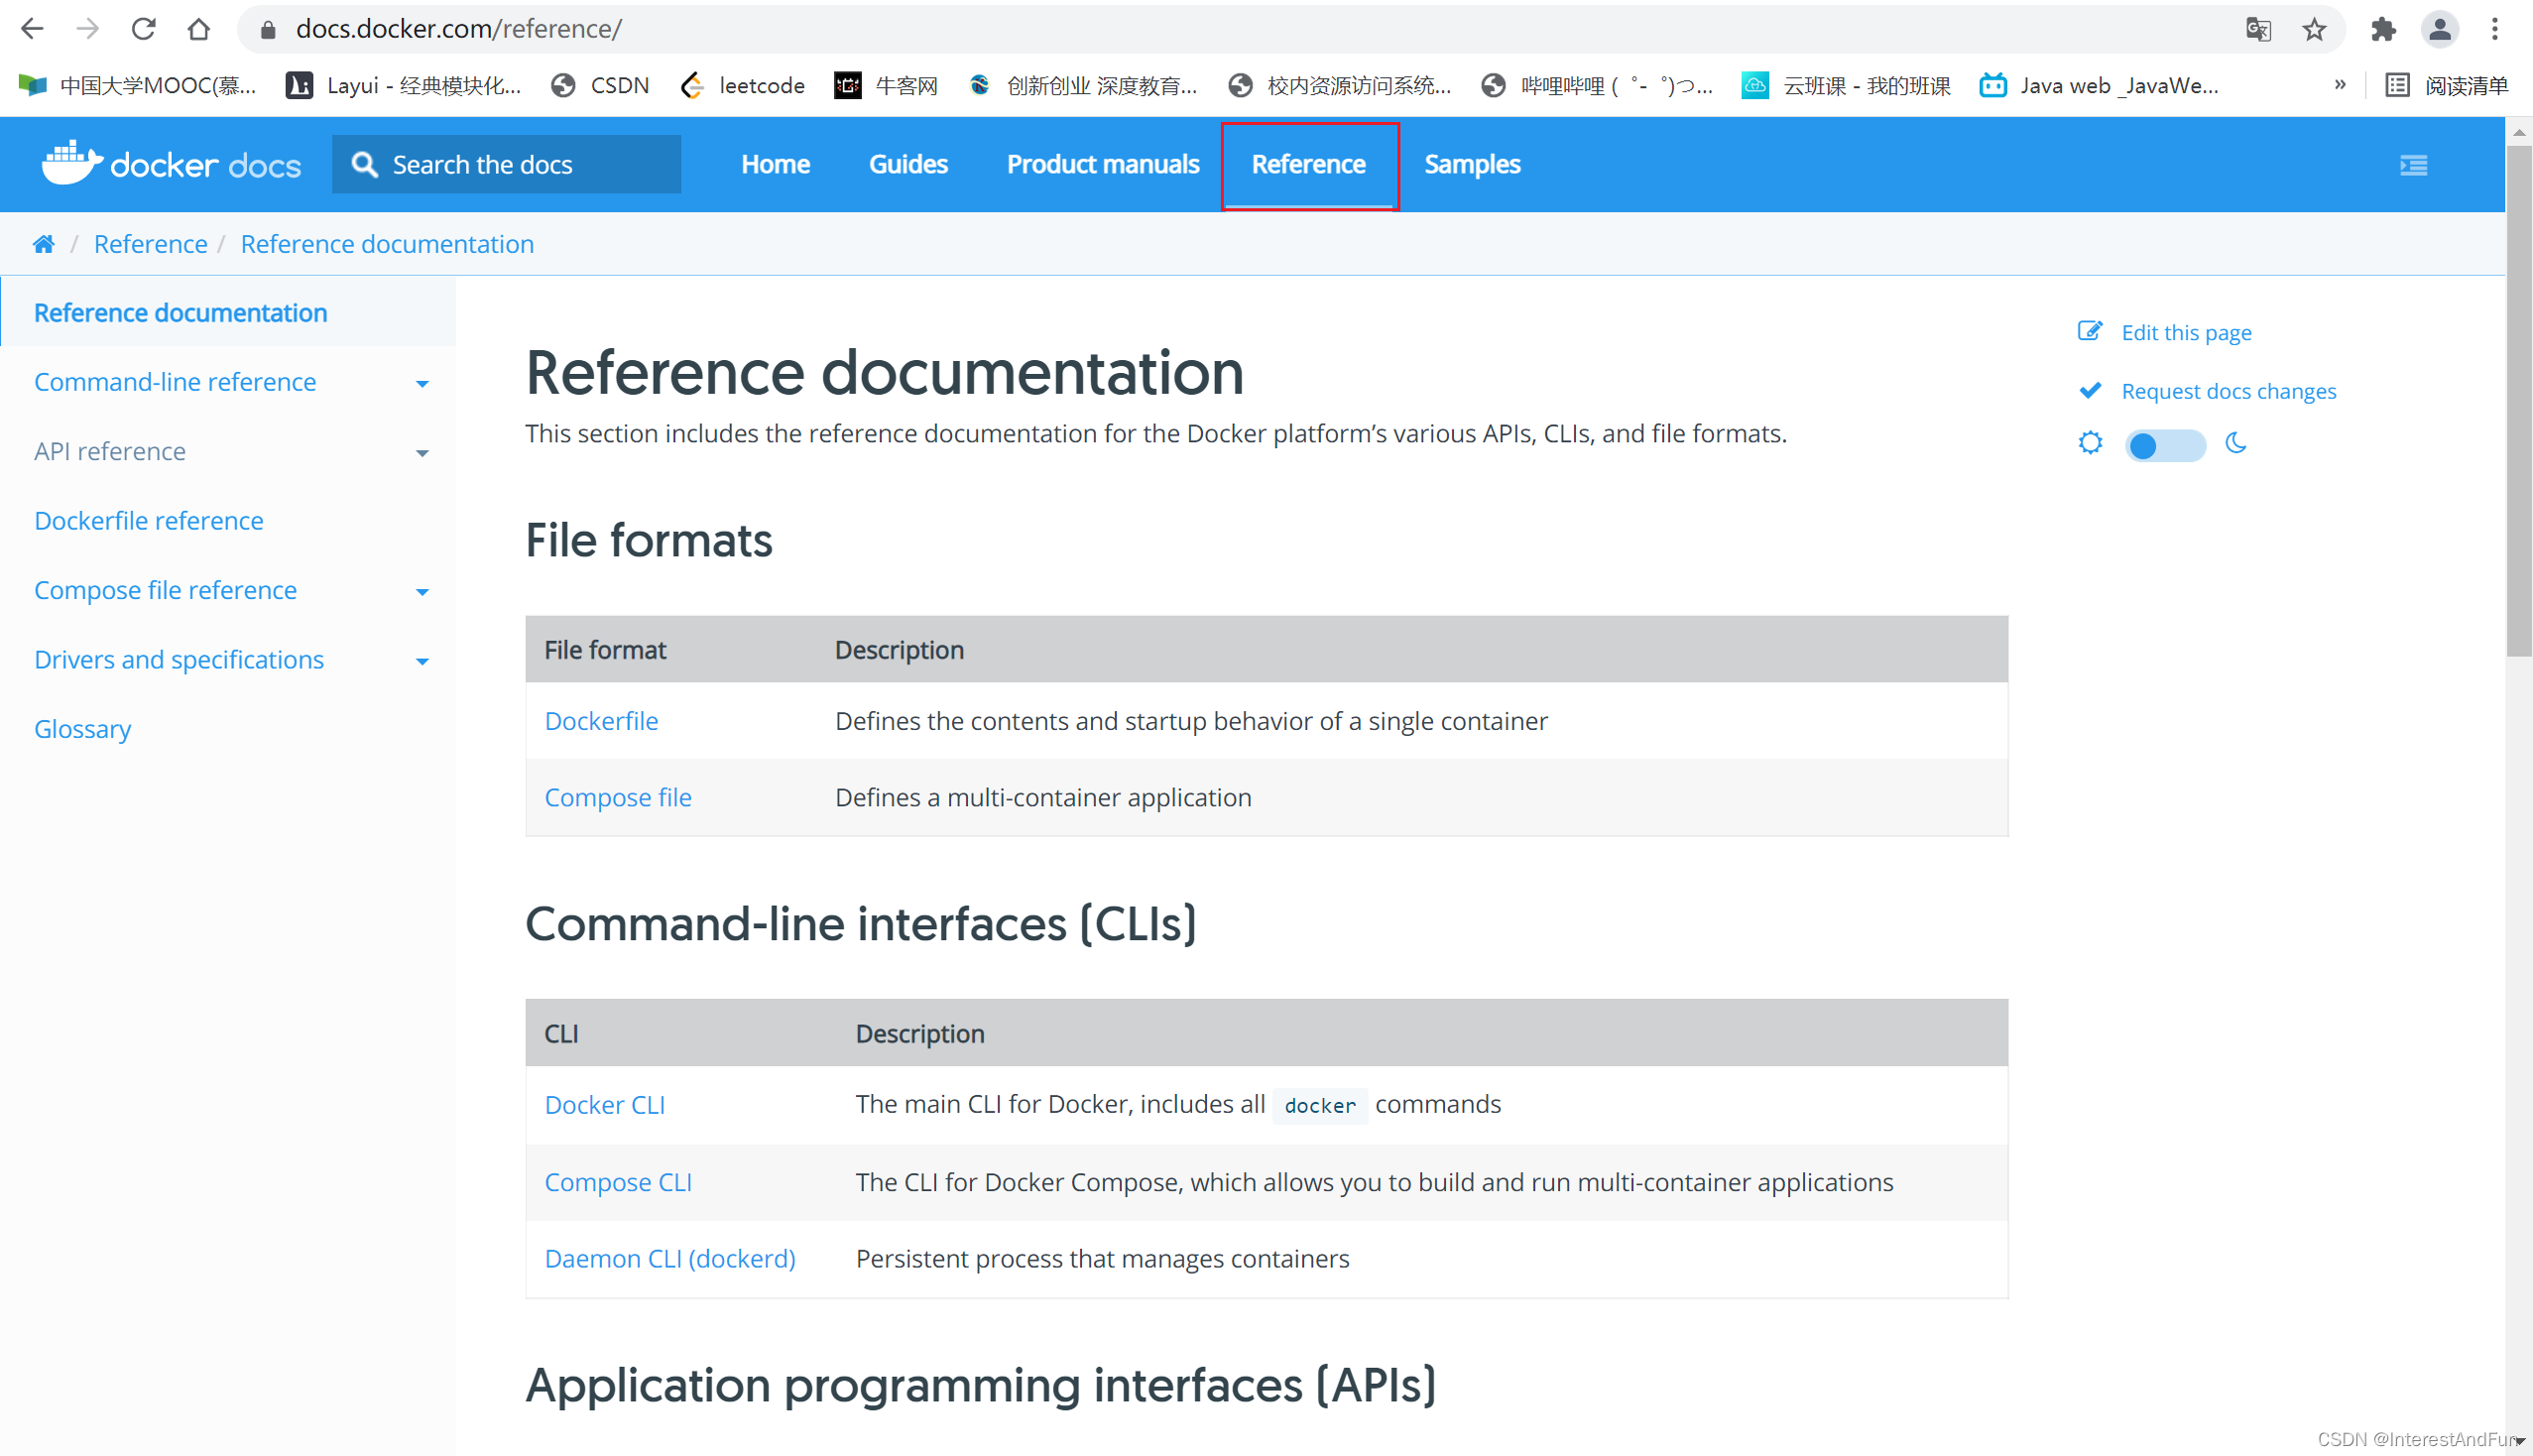The height and width of the screenshot is (1456, 2533).
Task: Open the leetcode bookmark
Action: pos(742,86)
